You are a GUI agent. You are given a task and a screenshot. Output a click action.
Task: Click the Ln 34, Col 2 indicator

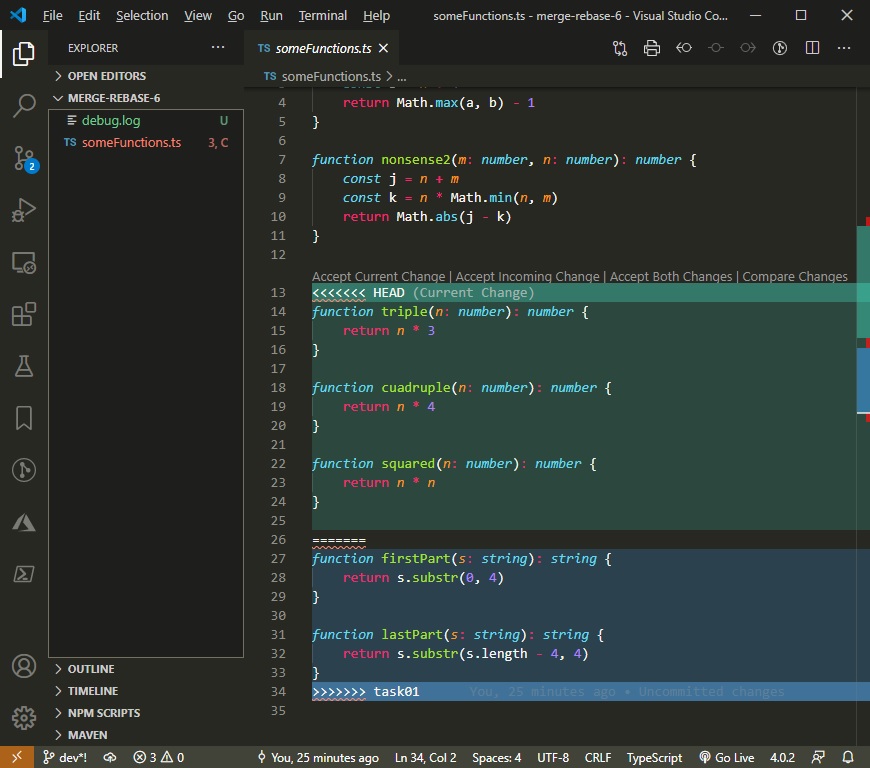[x=425, y=757]
